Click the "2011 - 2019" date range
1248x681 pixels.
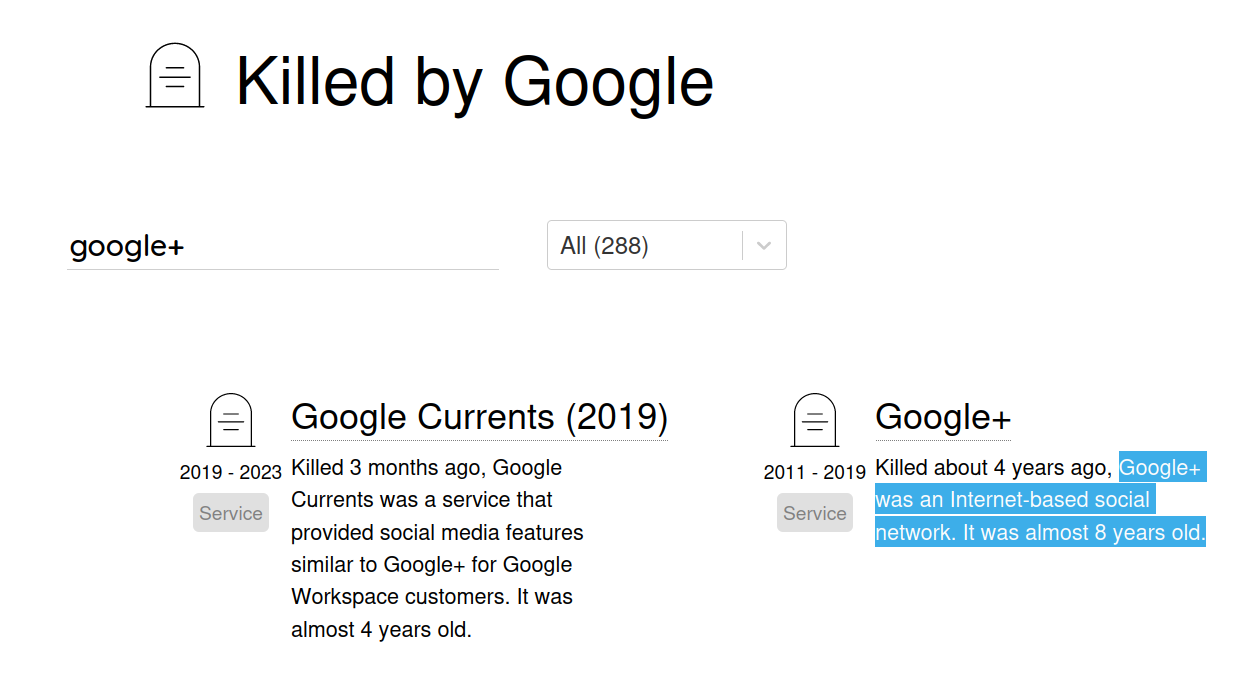coord(815,472)
